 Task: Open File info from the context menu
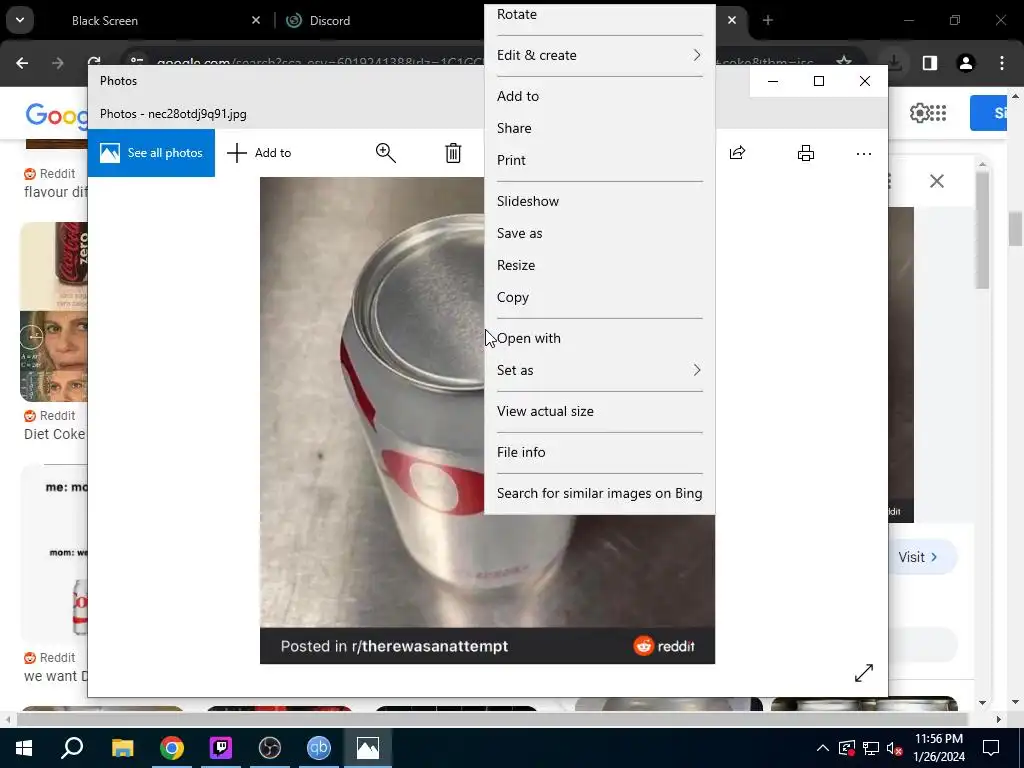(x=599, y=452)
